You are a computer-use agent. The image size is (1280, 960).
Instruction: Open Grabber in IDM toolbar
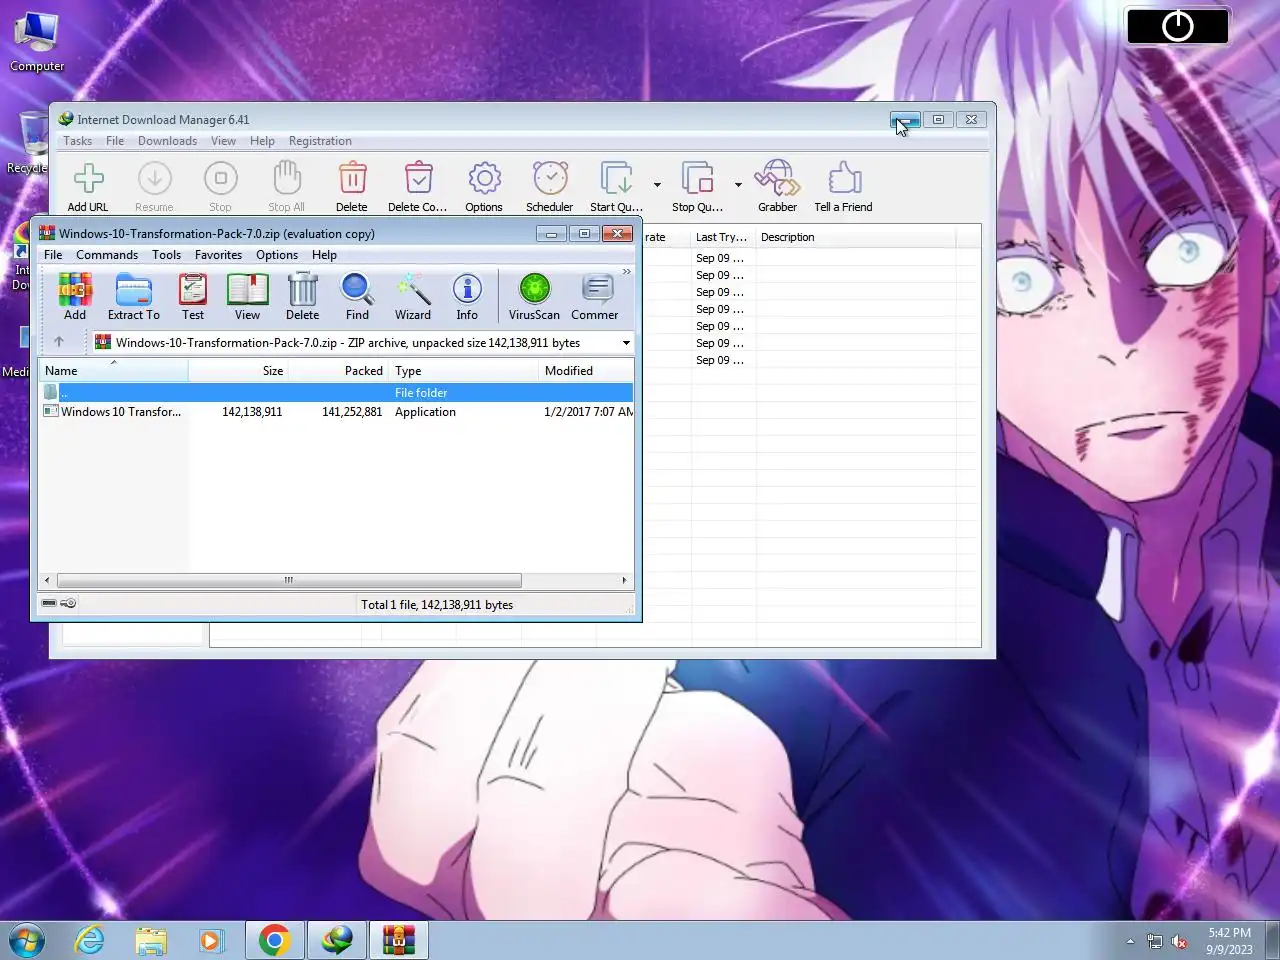(x=777, y=187)
